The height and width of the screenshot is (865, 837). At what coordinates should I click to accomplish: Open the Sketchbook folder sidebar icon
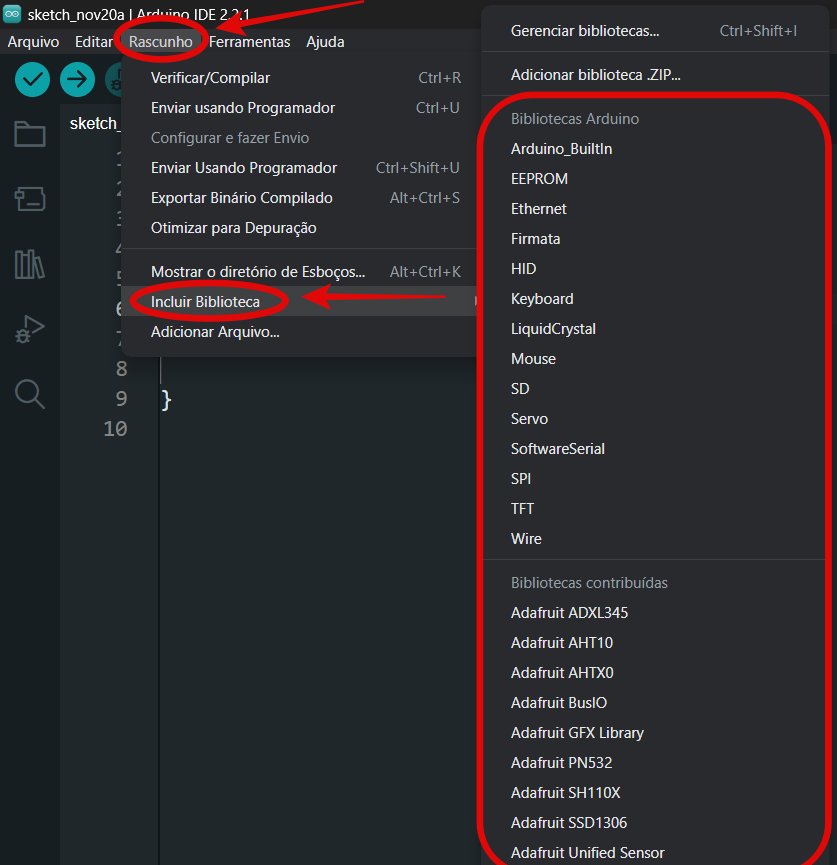coord(30,134)
